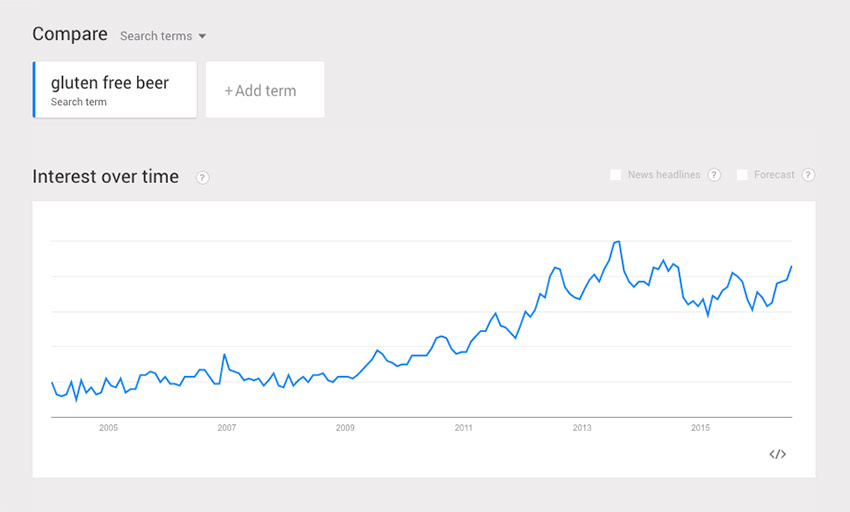Click the 2007 label on the time axis
The image size is (850, 512).
coord(227,428)
